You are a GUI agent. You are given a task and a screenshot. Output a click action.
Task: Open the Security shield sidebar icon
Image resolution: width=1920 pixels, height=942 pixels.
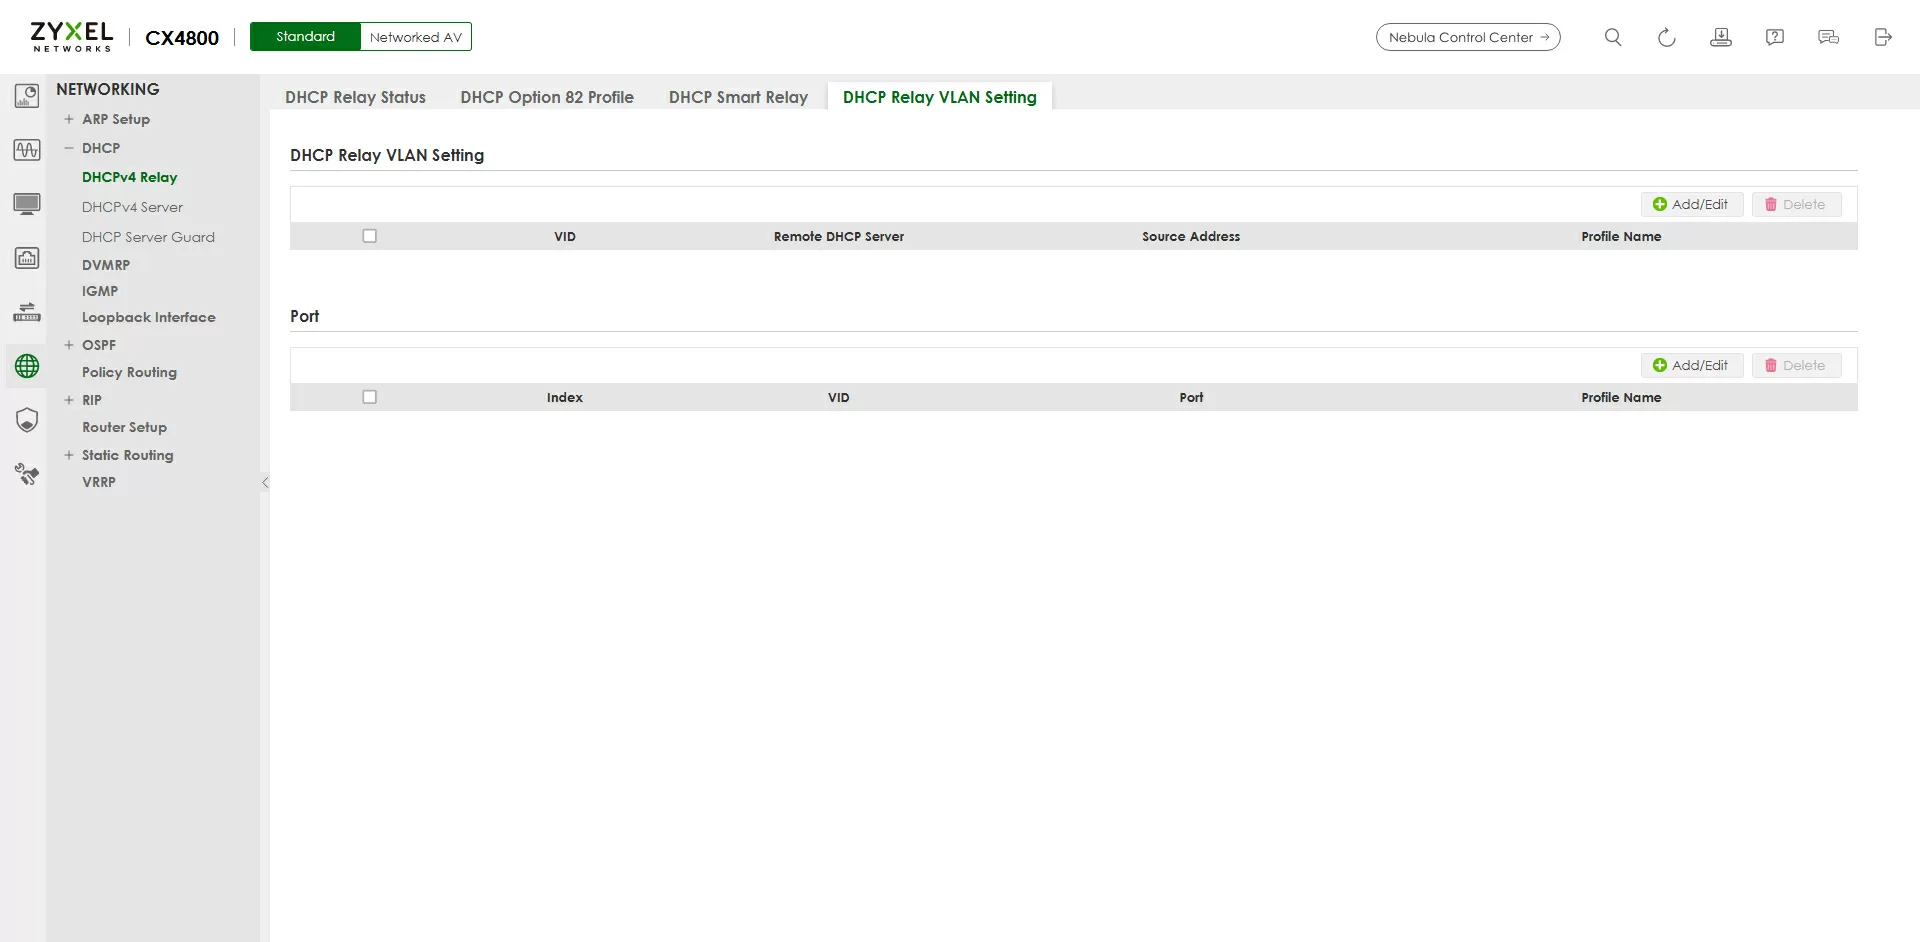click(x=27, y=420)
